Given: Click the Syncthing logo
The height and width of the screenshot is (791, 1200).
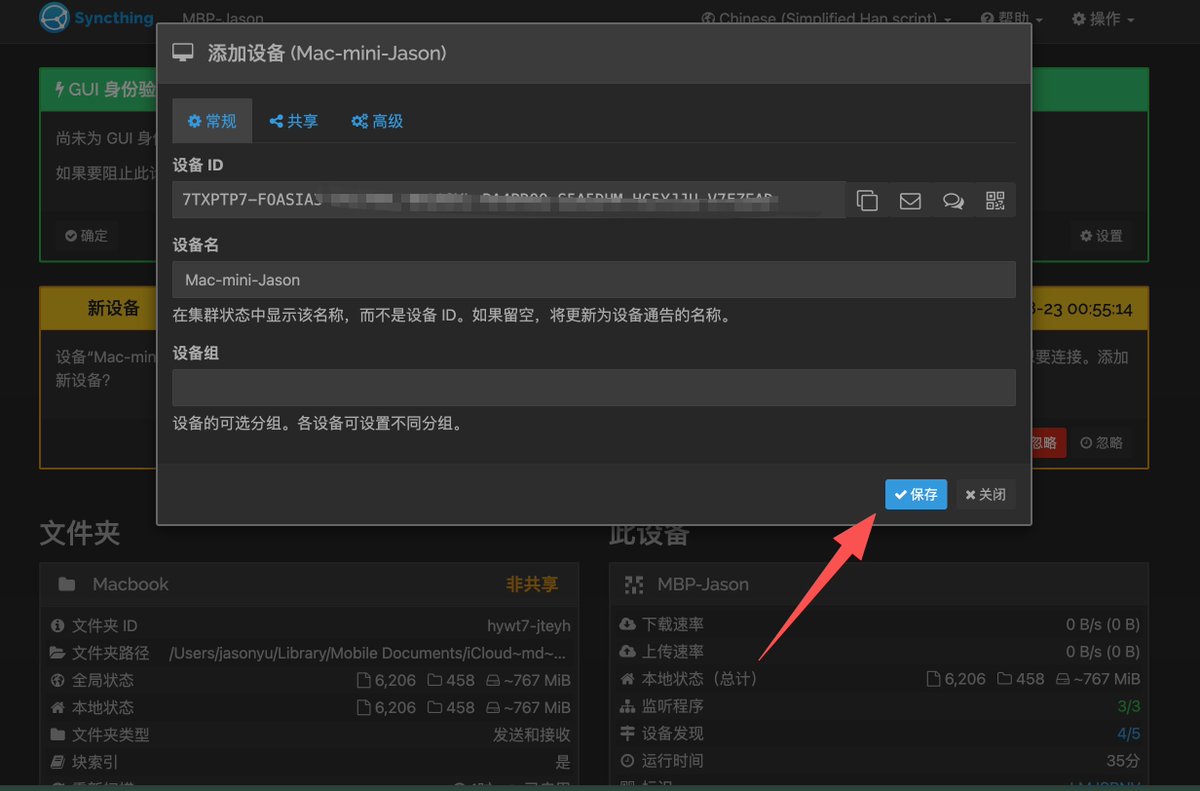Looking at the screenshot, I should point(97,18).
